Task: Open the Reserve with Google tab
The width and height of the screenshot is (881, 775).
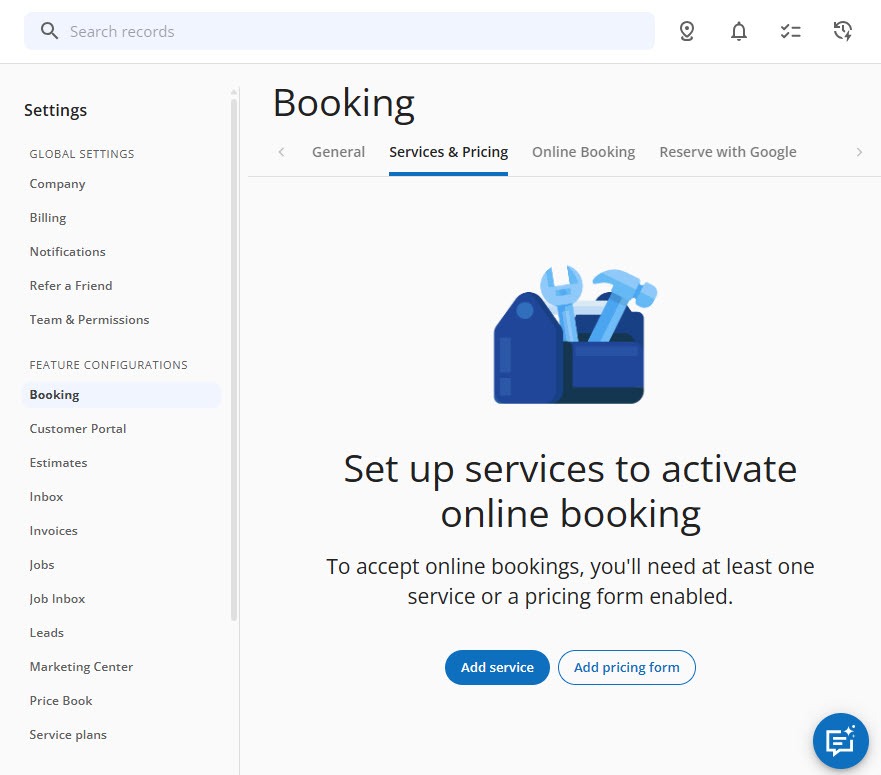Action: coord(728,152)
